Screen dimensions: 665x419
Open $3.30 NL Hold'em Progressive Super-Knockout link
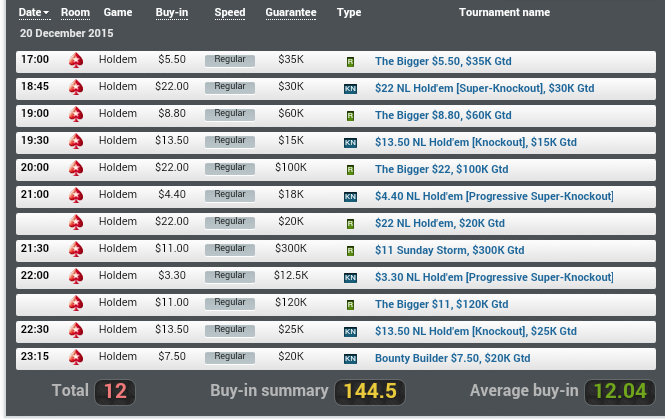(494, 277)
